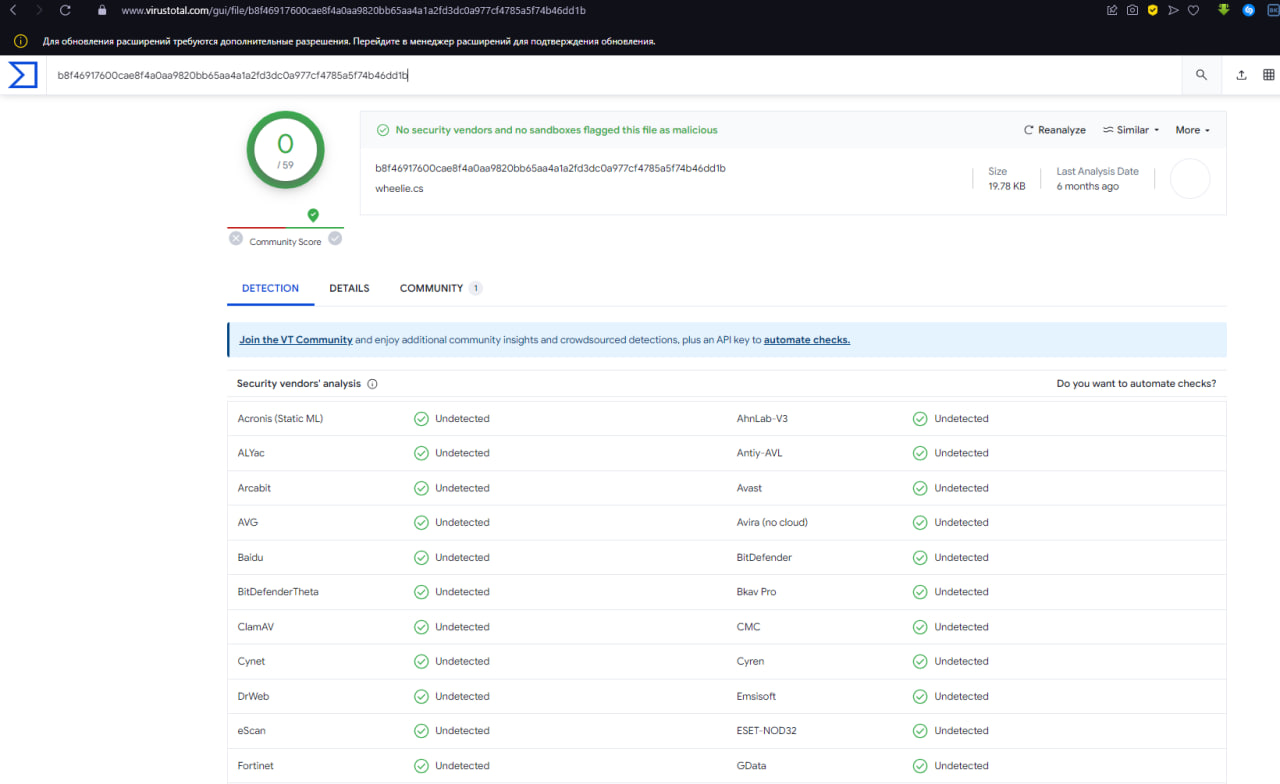Click Last Analysis Date 6 months ago
The image size is (1280, 784).
point(1087,186)
